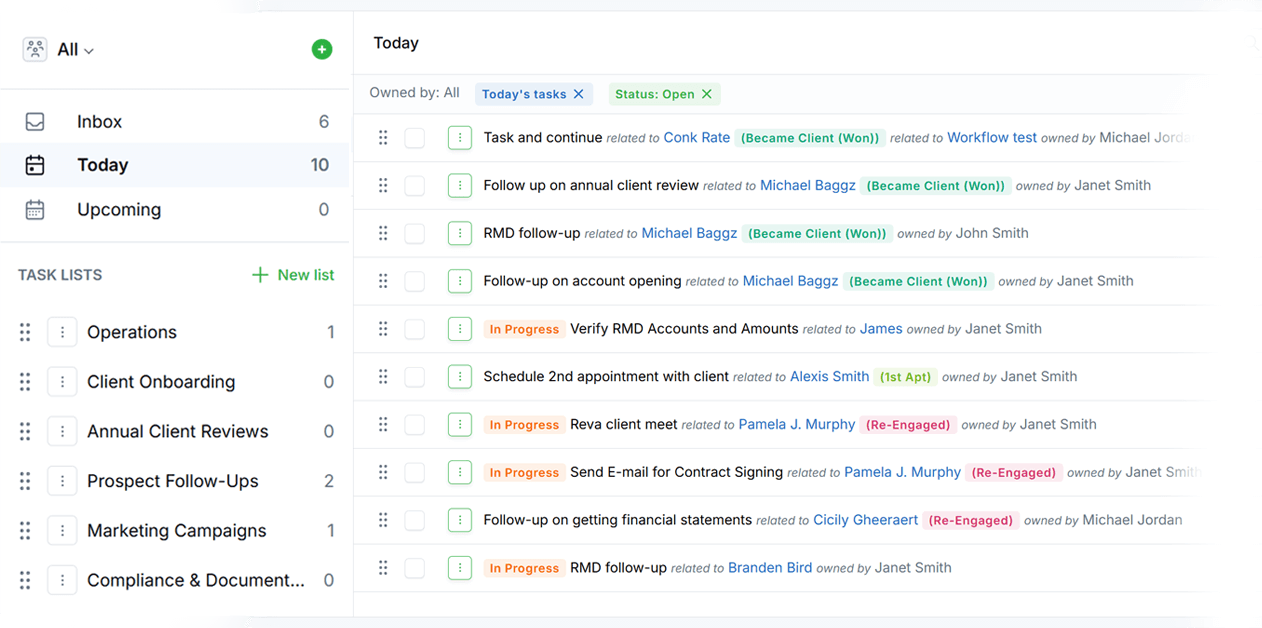The height and width of the screenshot is (628, 1262).
Task: Check off Send E-mail for Contract Signing
Action: (x=415, y=473)
